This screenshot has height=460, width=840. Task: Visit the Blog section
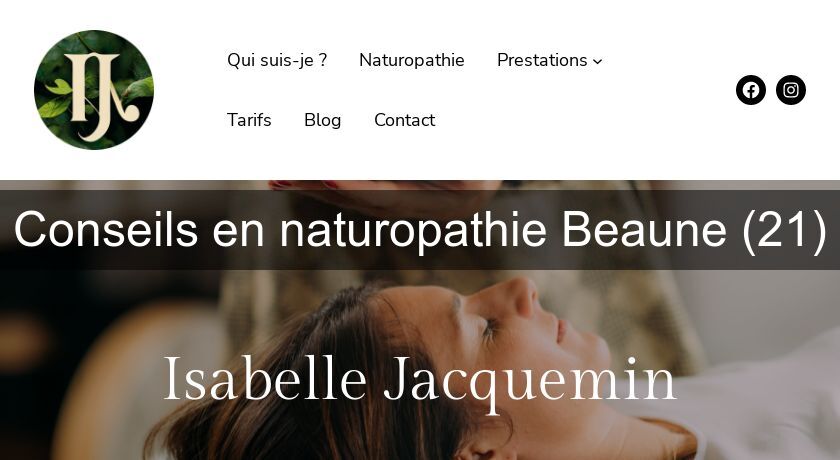(x=322, y=120)
